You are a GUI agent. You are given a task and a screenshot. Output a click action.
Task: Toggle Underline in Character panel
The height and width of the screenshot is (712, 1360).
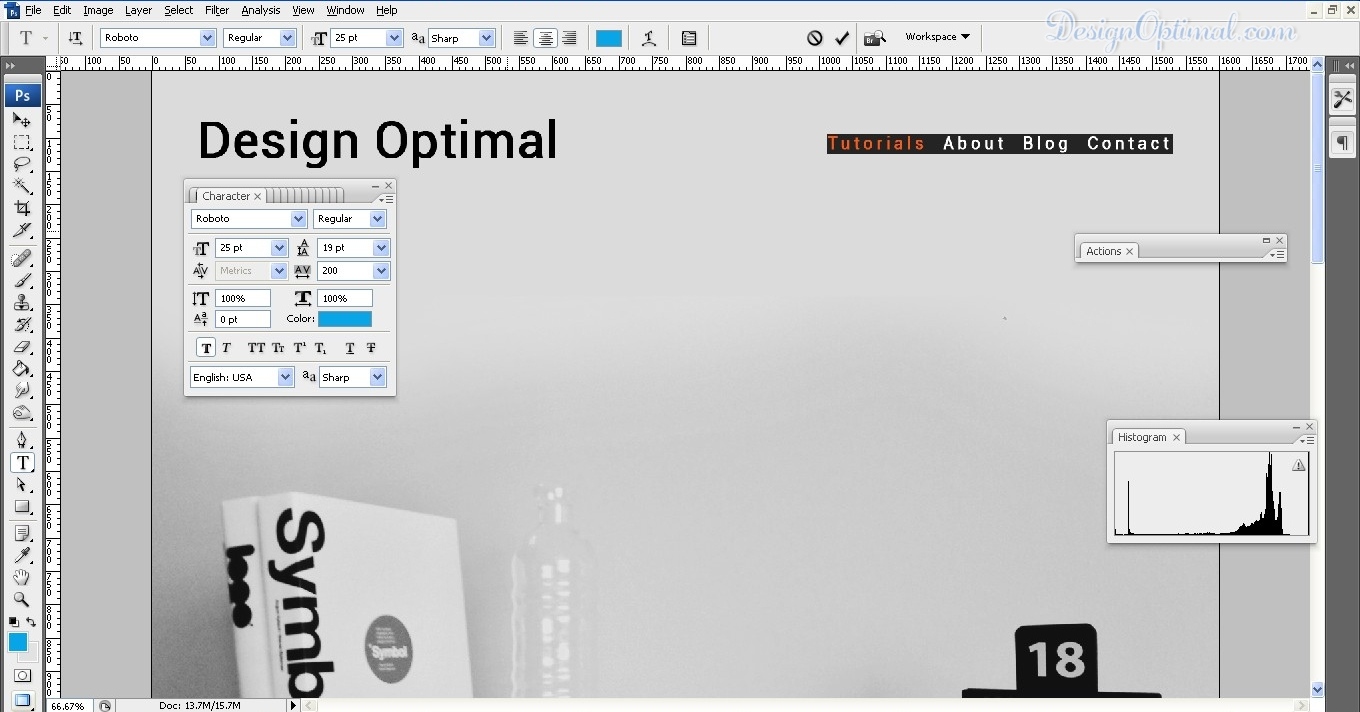[x=350, y=348]
